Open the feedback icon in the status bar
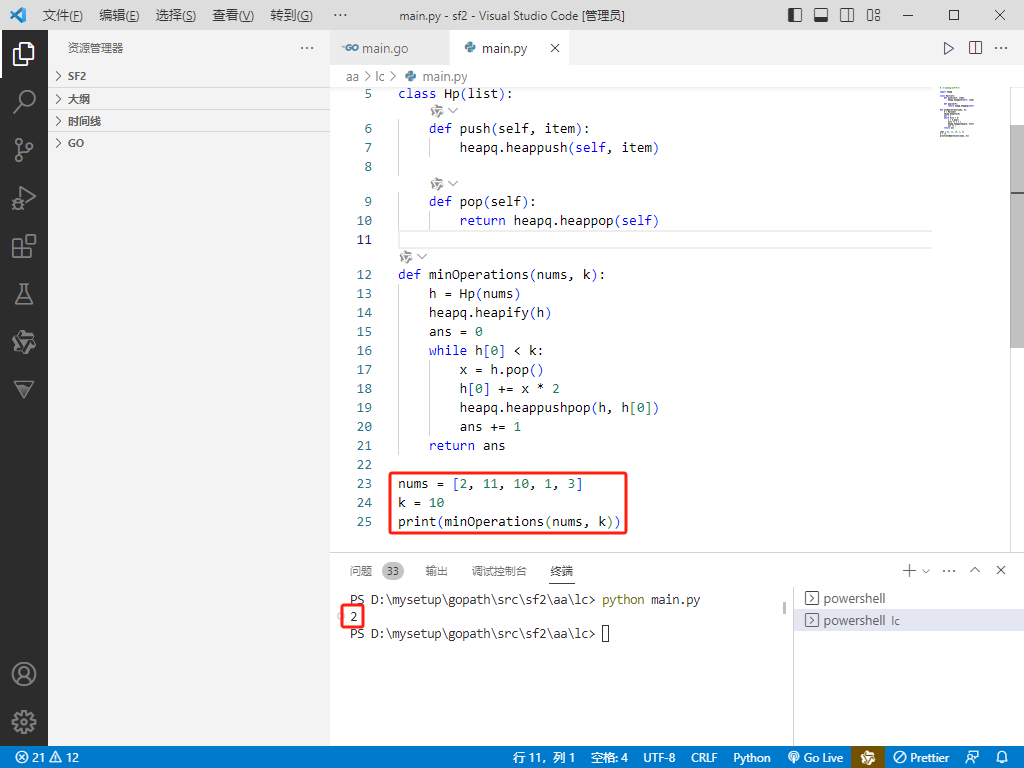 click(972, 758)
